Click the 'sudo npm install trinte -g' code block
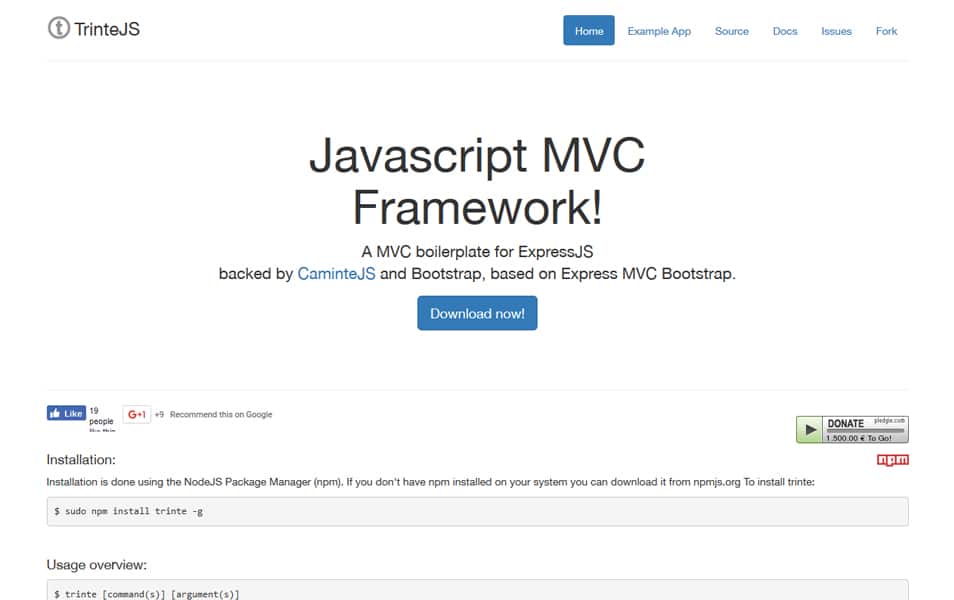 (x=478, y=511)
